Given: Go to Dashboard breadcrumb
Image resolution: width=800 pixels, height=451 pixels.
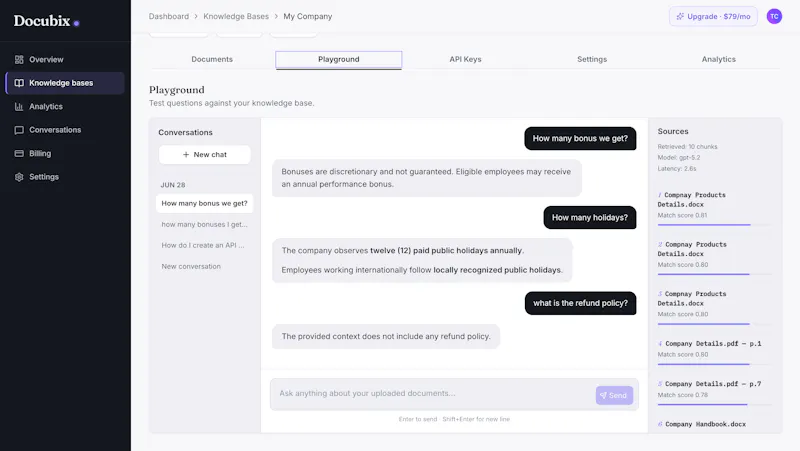Looking at the screenshot, I should (x=169, y=16).
